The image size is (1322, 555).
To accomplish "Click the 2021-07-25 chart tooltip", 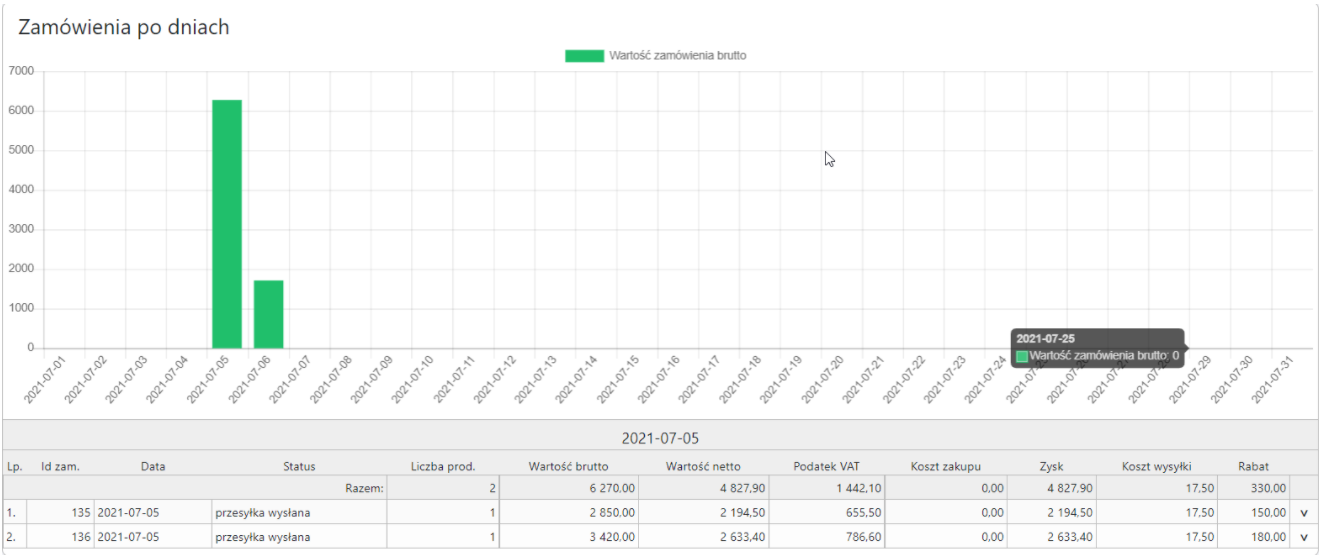I will (1097, 347).
